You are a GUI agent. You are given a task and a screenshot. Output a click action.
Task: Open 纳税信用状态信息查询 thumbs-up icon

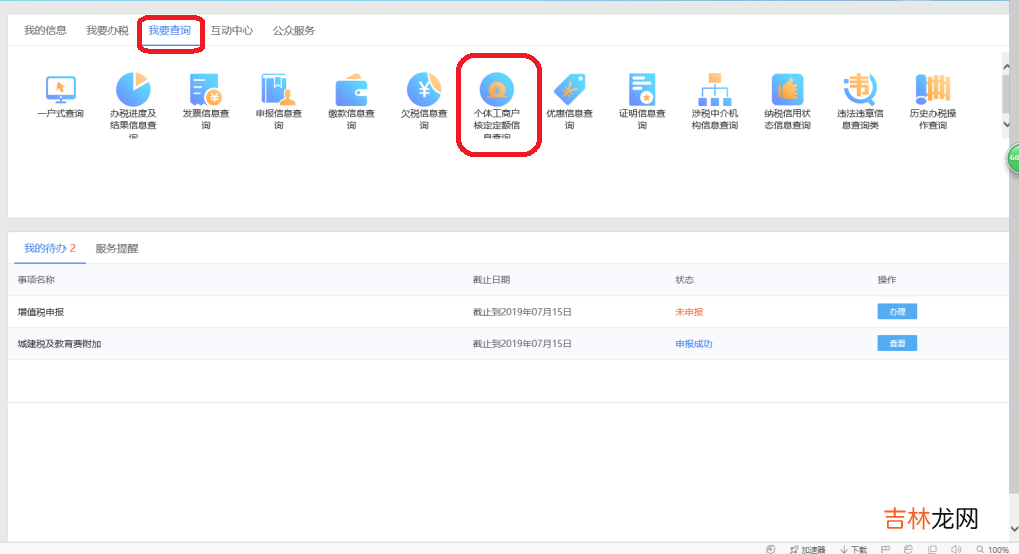[x=787, y=89]
